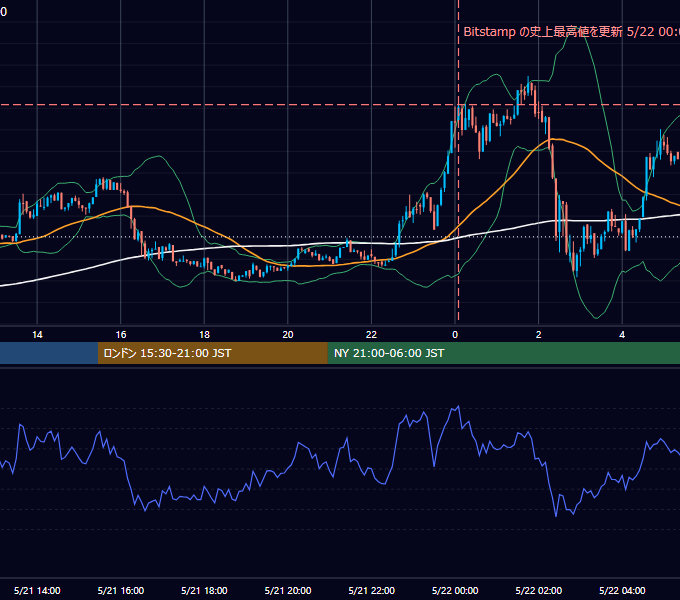Click the 5/21 20:00 label on lower axis
The height and width of the screenshot is (600, 680).
click(288, 590)
